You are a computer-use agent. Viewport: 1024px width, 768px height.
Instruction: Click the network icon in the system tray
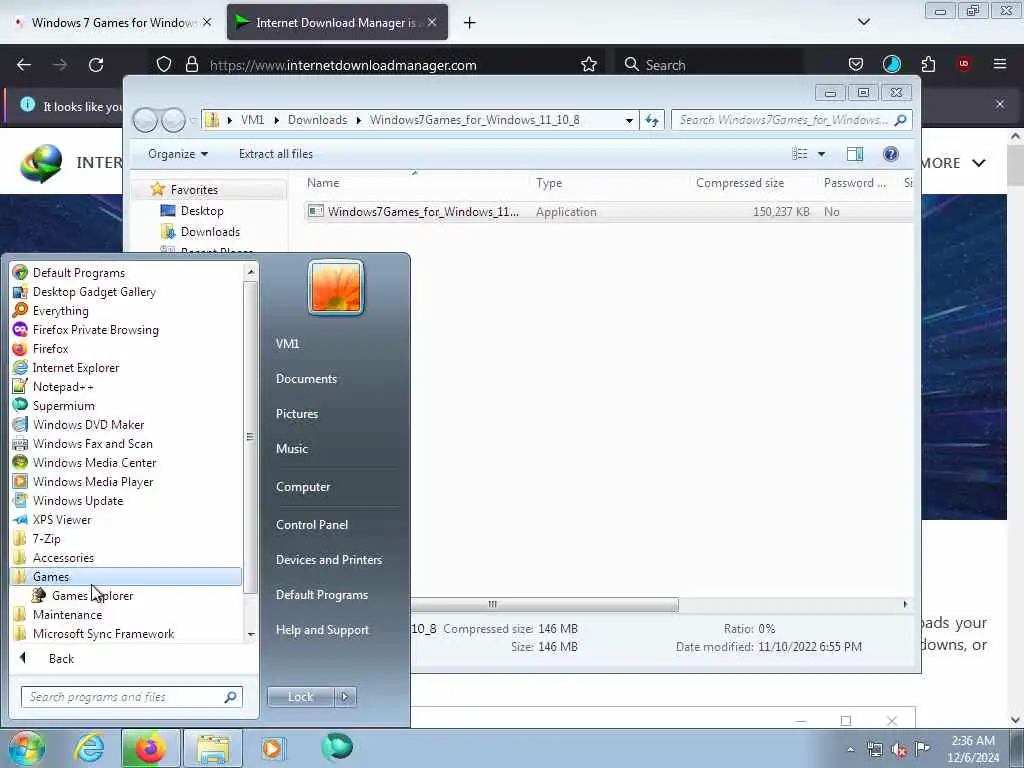tap(875, 750)
